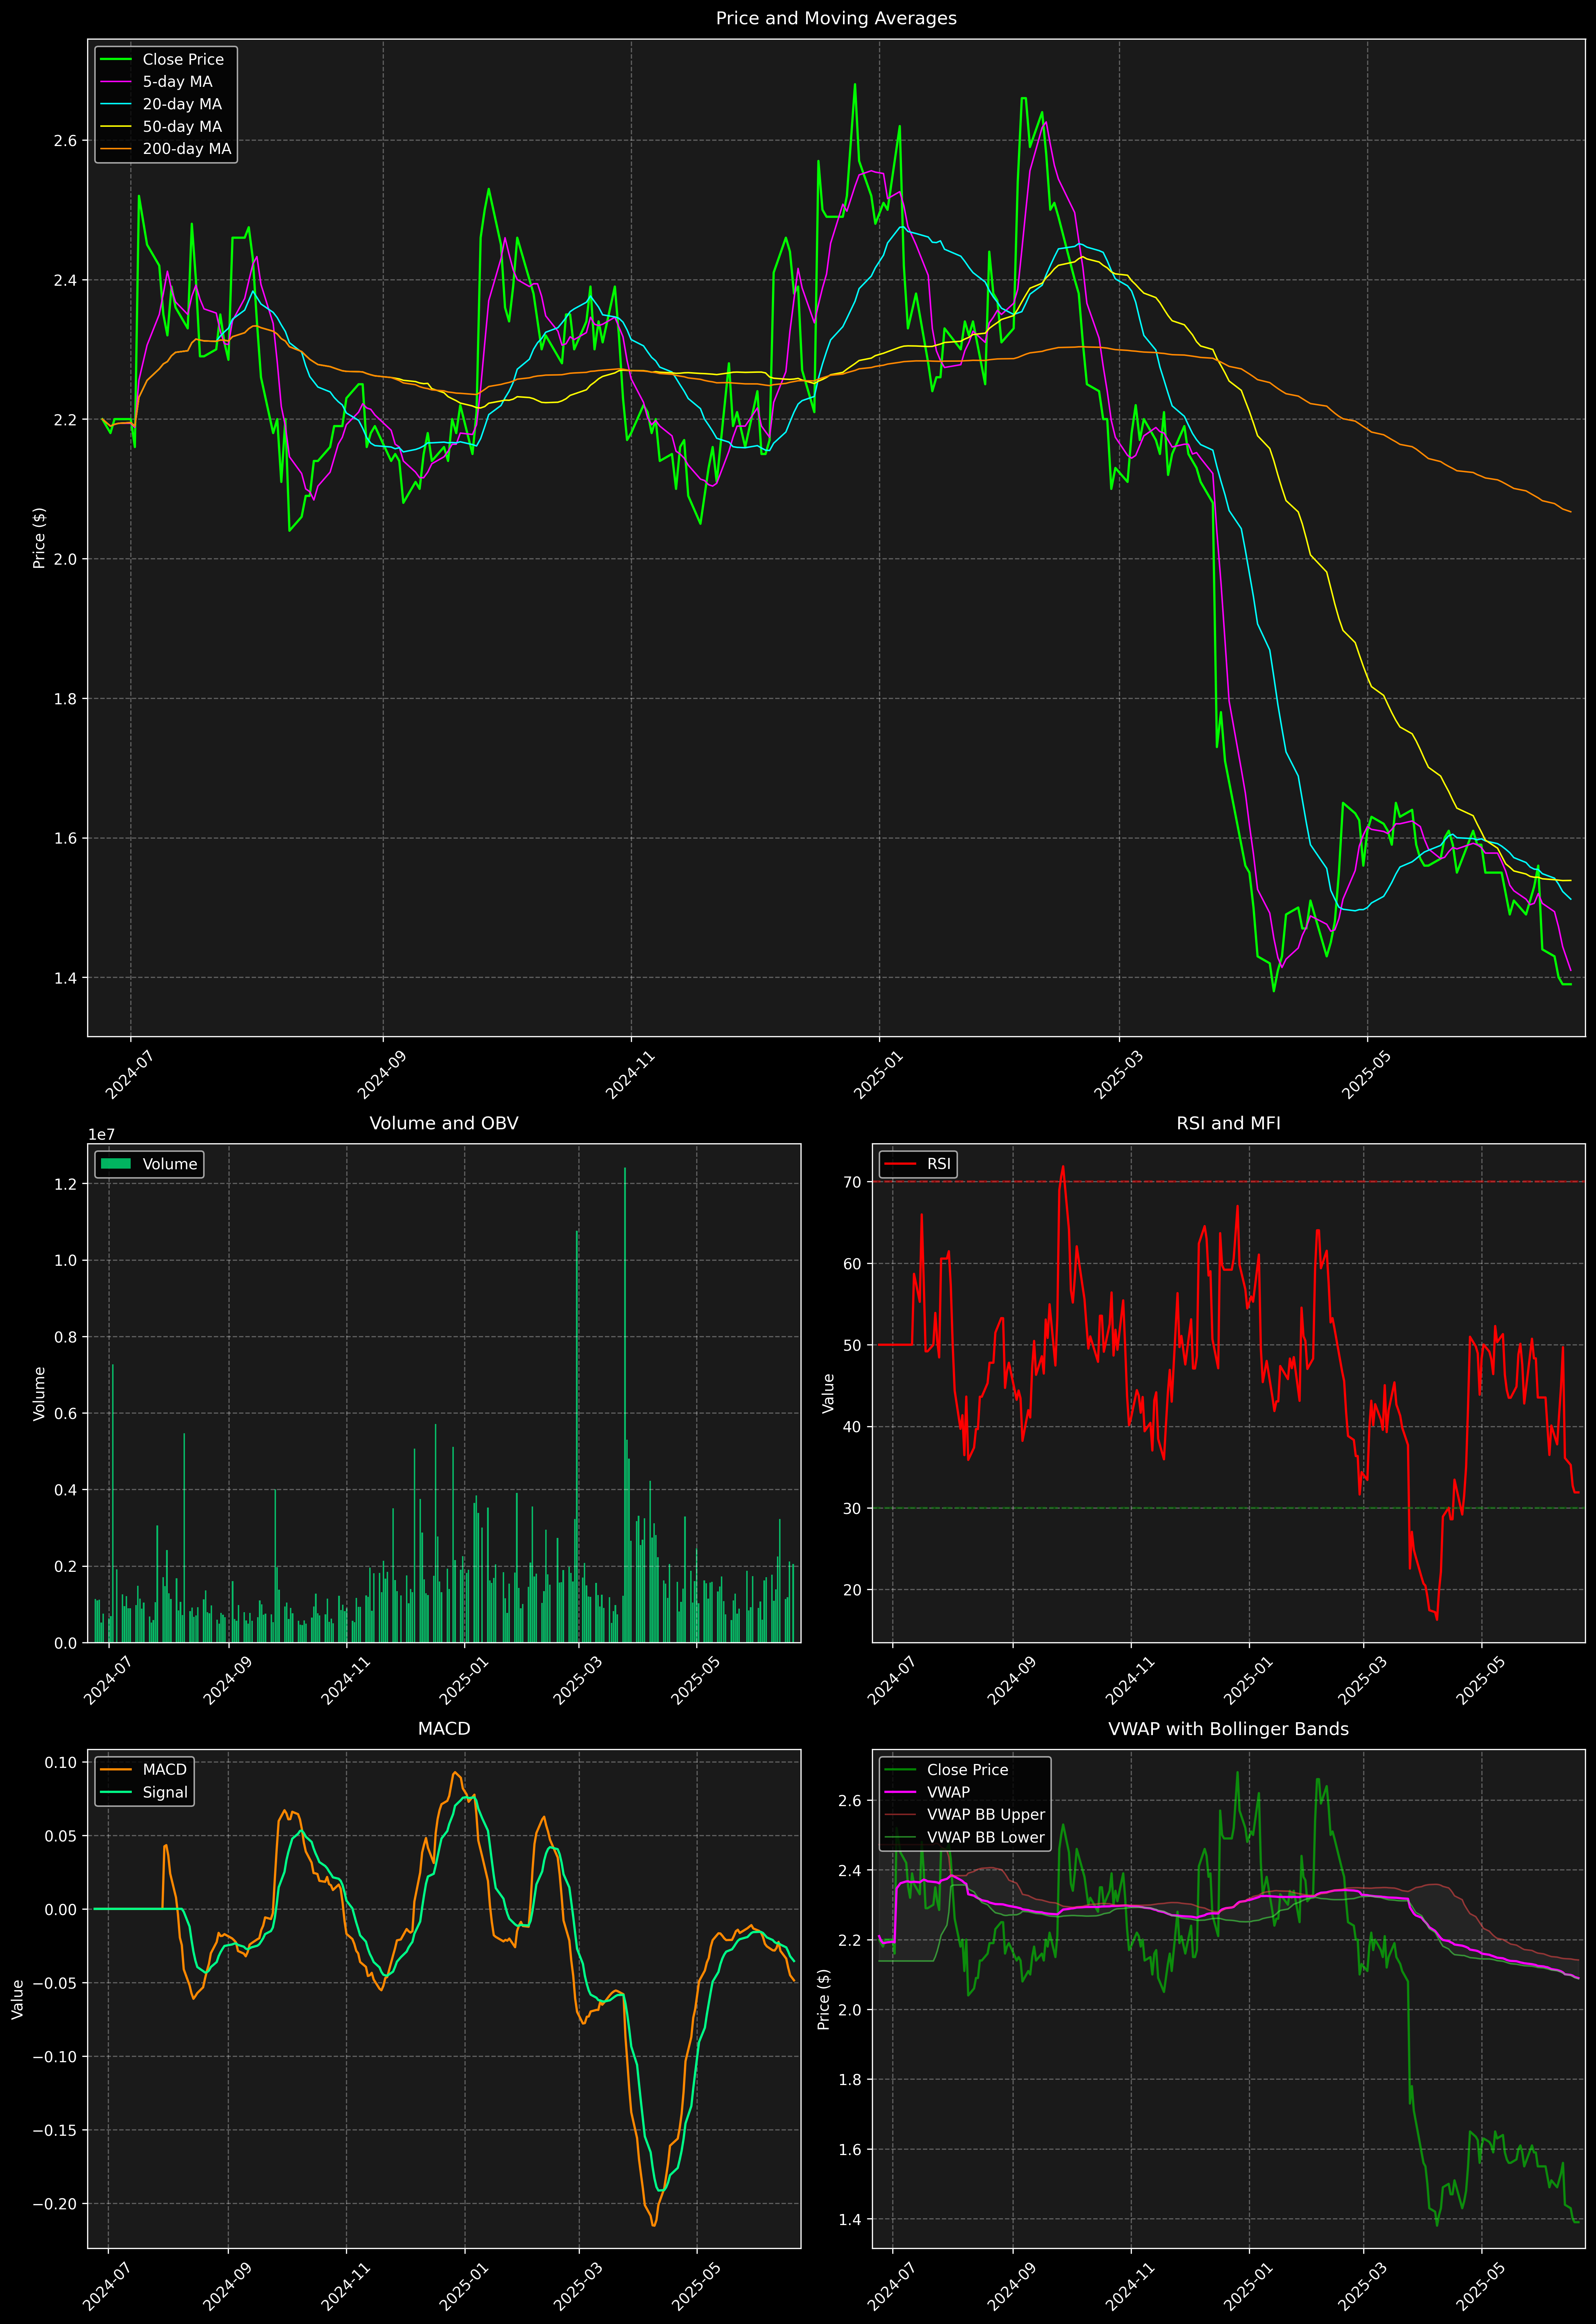Select the '50-day MA' legend entry
Image resolution: width=1596 pixels, height=2324 pixels.
(182, 127)
